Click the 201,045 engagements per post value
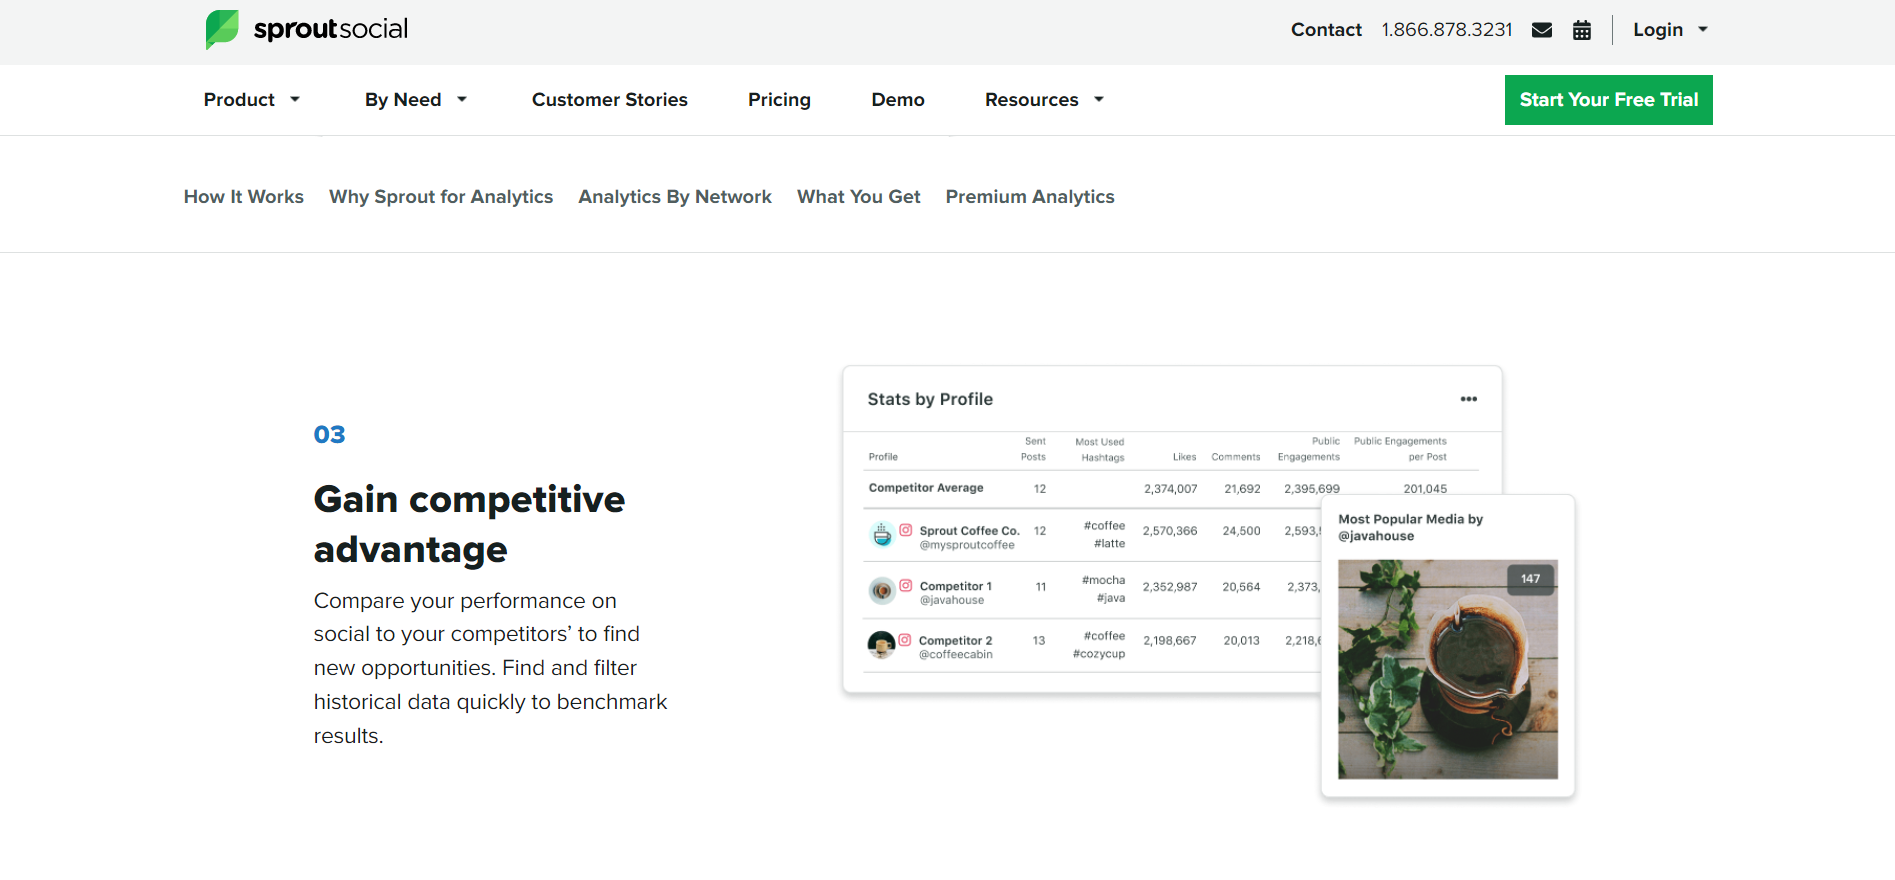The width and height of the screenshot is (1895, 880). click(1425, 489)
